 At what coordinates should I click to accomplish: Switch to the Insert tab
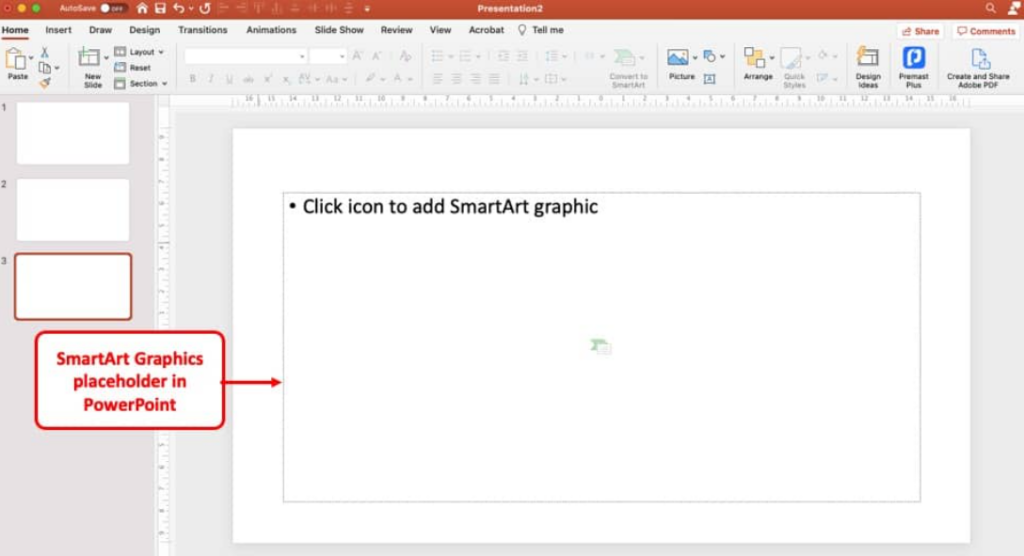click(x=58, y=30)
